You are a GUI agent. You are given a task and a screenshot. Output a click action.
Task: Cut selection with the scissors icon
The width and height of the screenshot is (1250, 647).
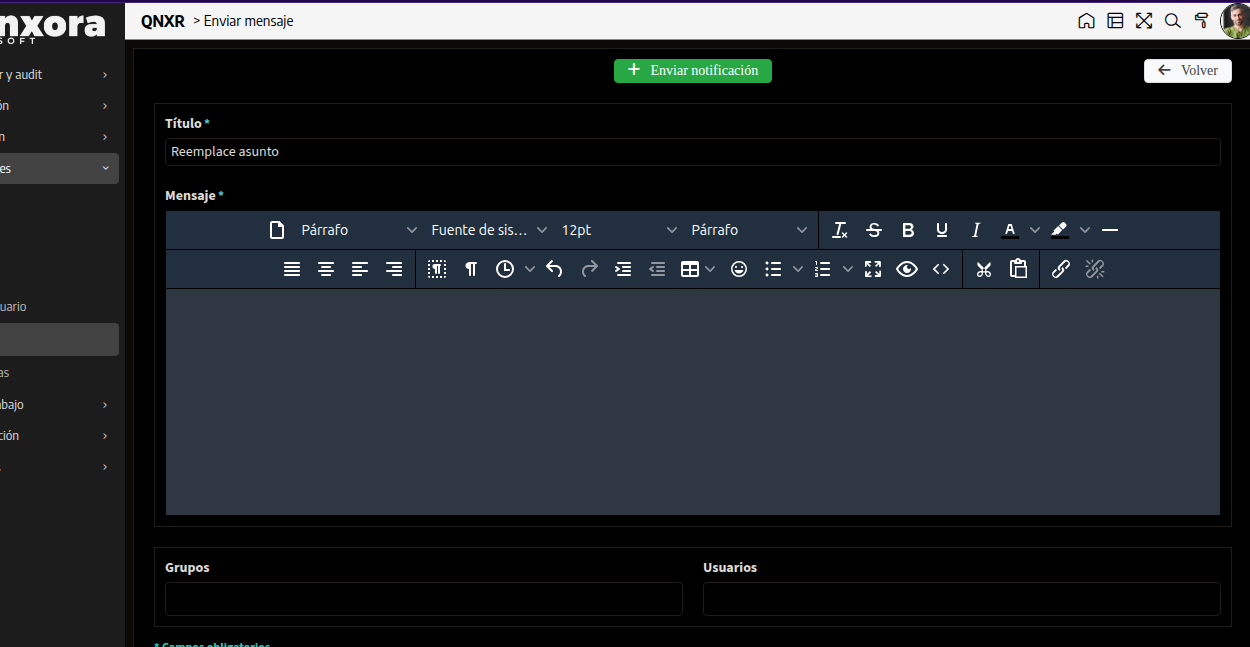point(984,269)
